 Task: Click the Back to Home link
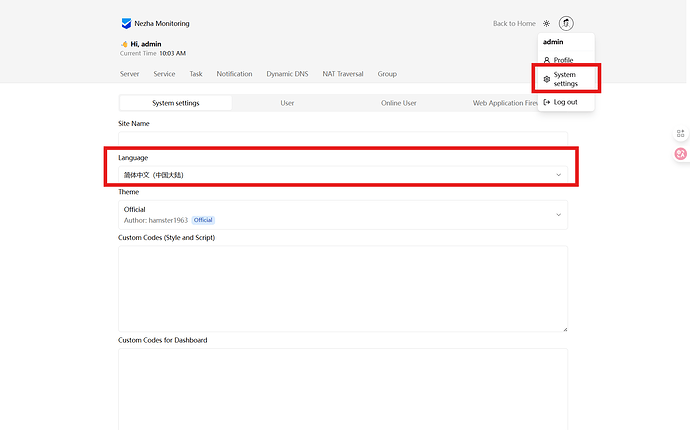[x=514, y=23]
